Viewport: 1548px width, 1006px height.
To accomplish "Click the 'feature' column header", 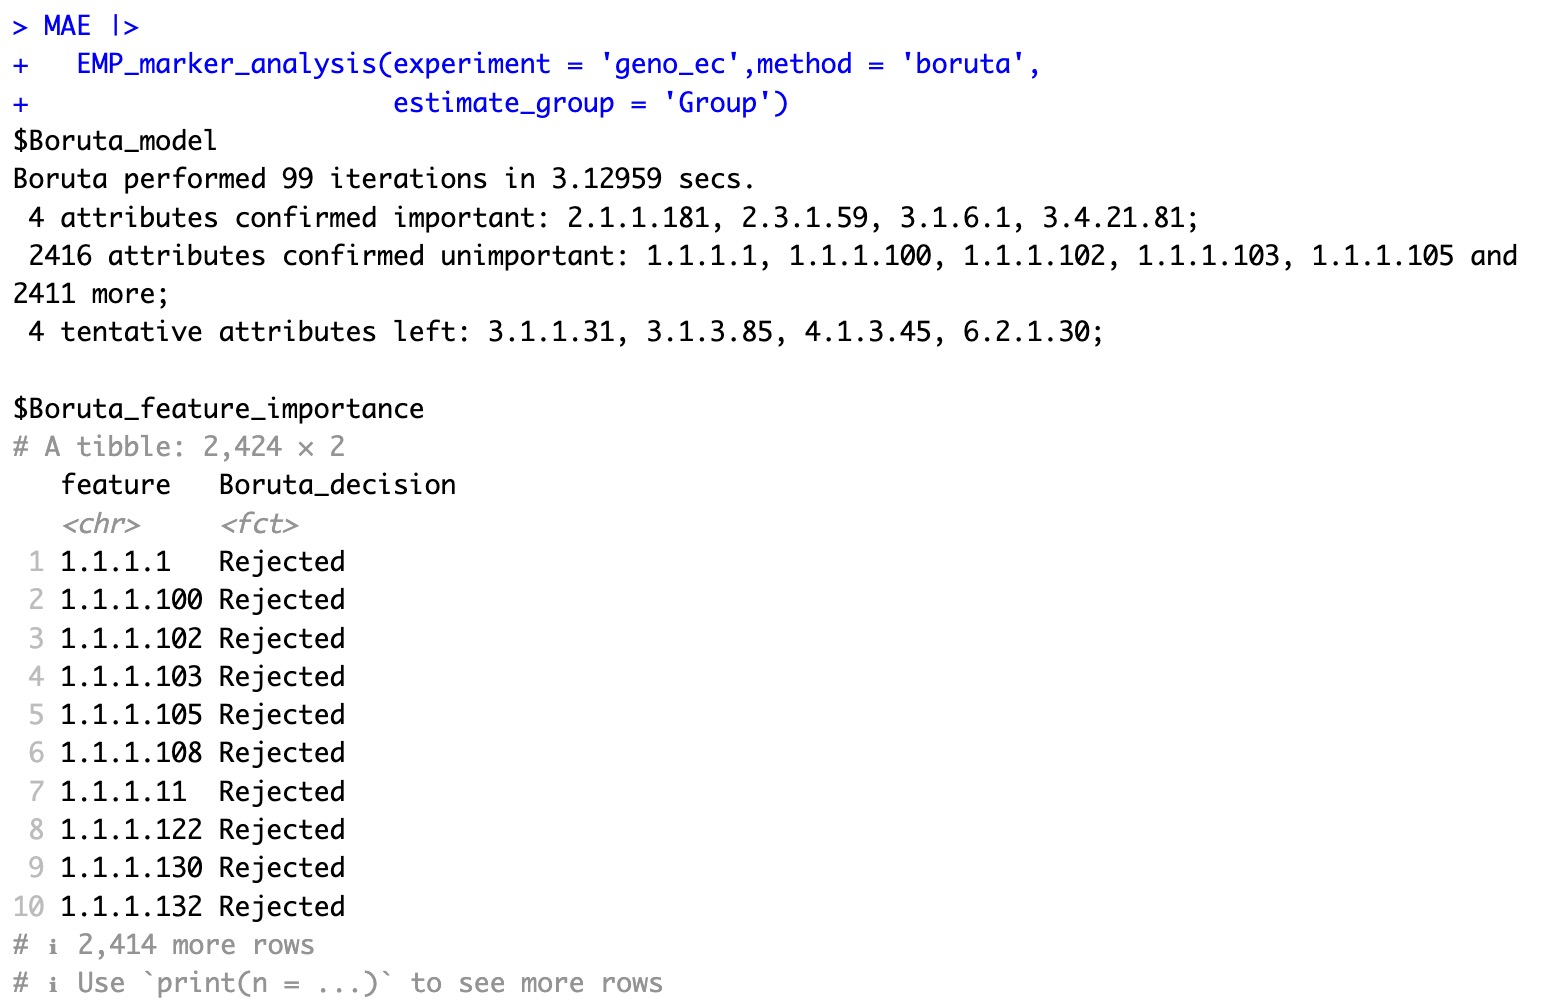I will (x=115, y=485).
